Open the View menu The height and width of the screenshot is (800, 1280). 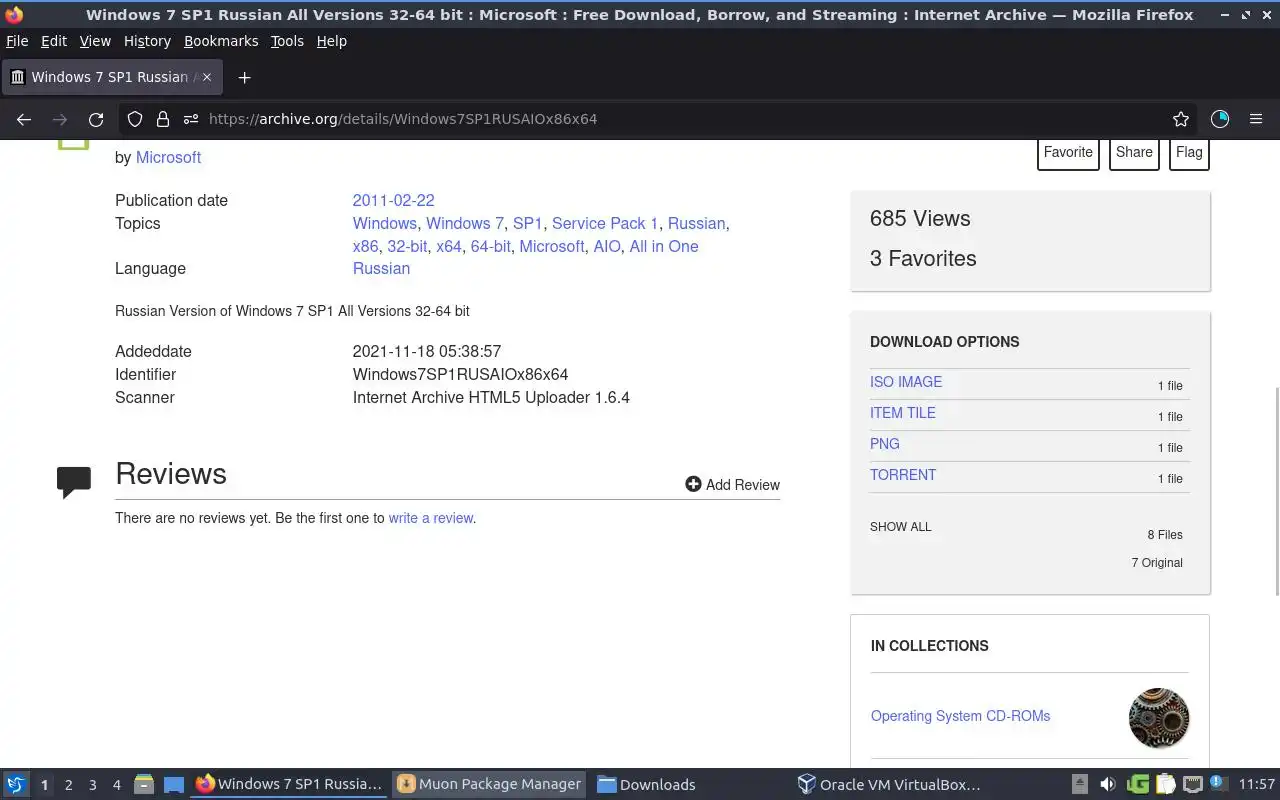pyautogui.click(x=95, y=41)
